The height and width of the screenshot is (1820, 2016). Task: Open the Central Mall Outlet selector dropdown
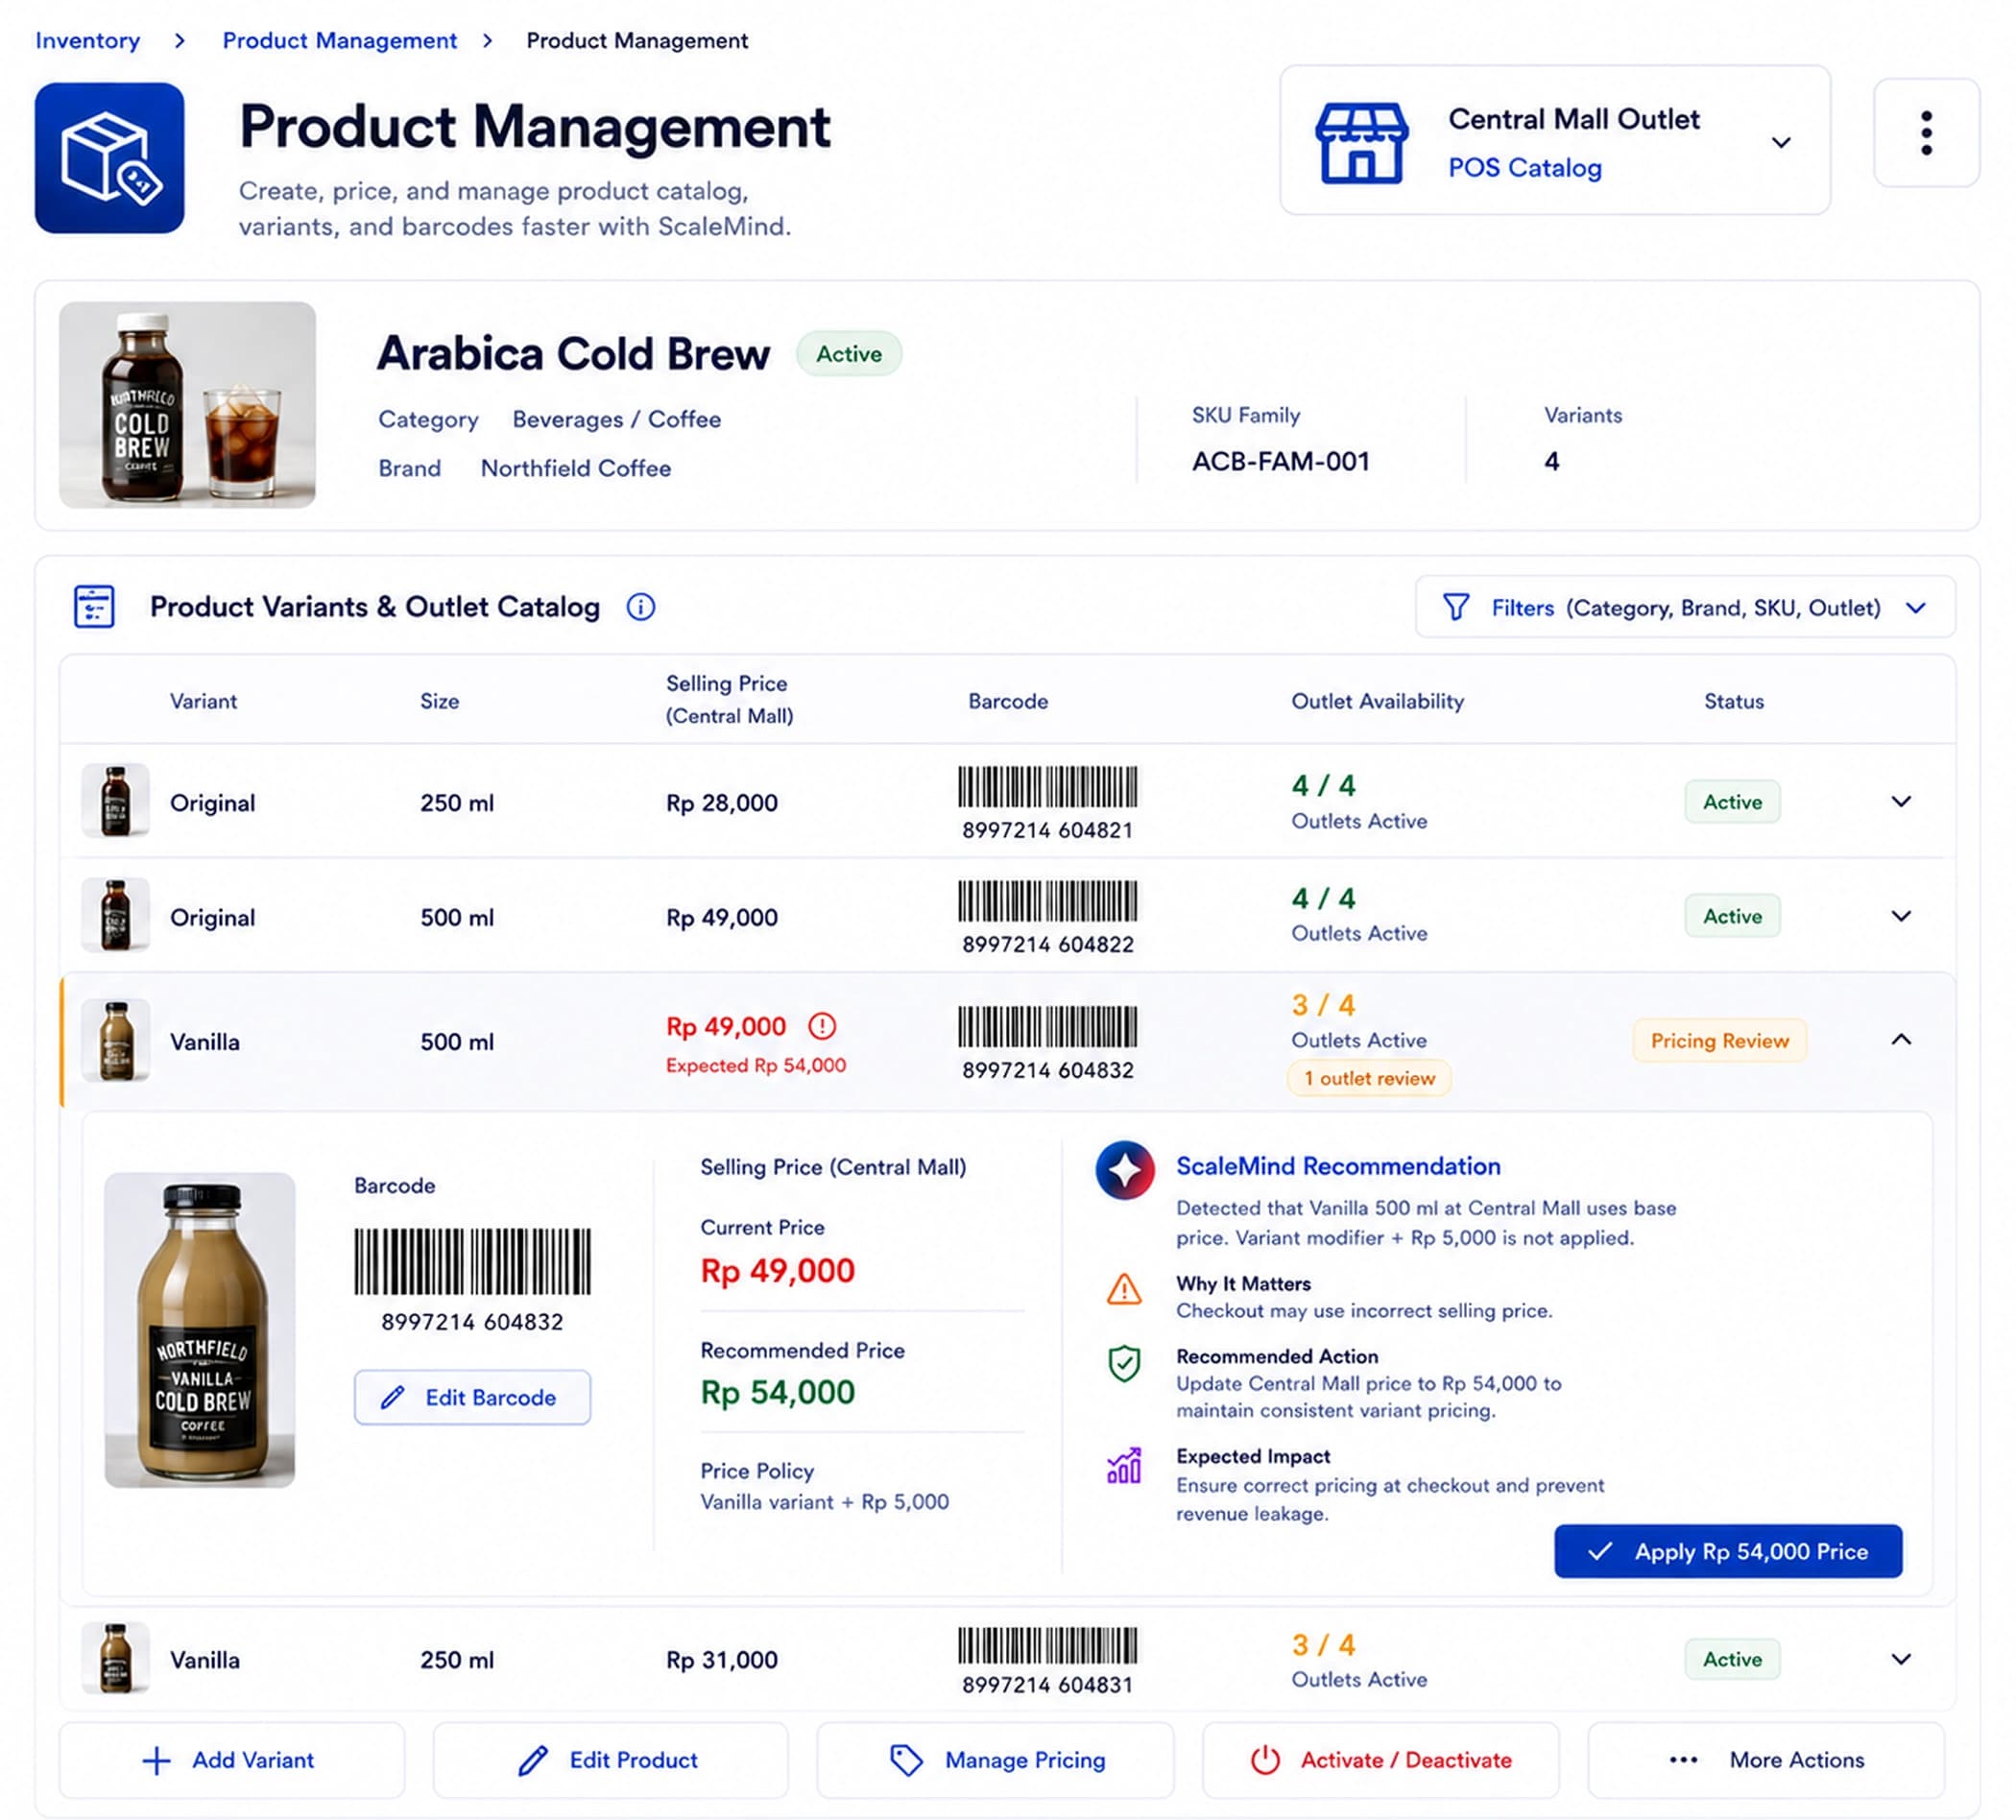pos(1555,140)
